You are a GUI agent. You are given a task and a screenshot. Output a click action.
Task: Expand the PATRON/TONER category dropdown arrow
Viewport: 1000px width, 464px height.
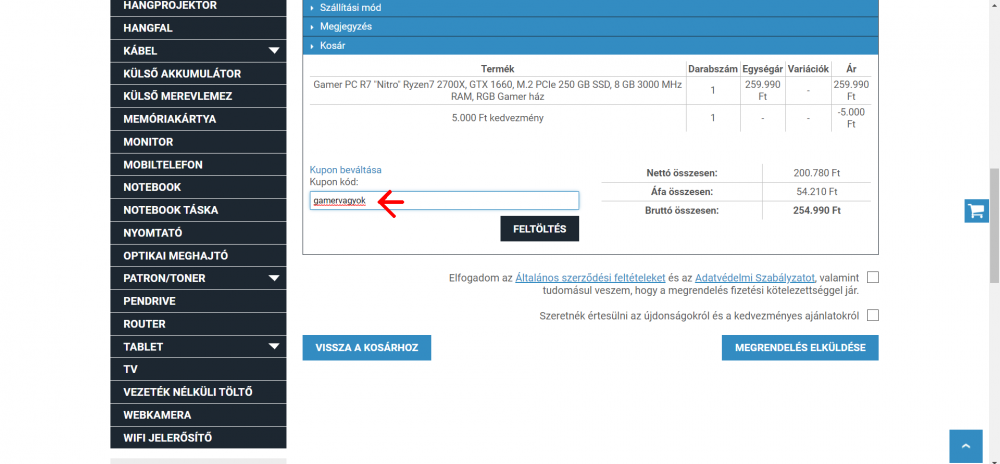(274, 278)
